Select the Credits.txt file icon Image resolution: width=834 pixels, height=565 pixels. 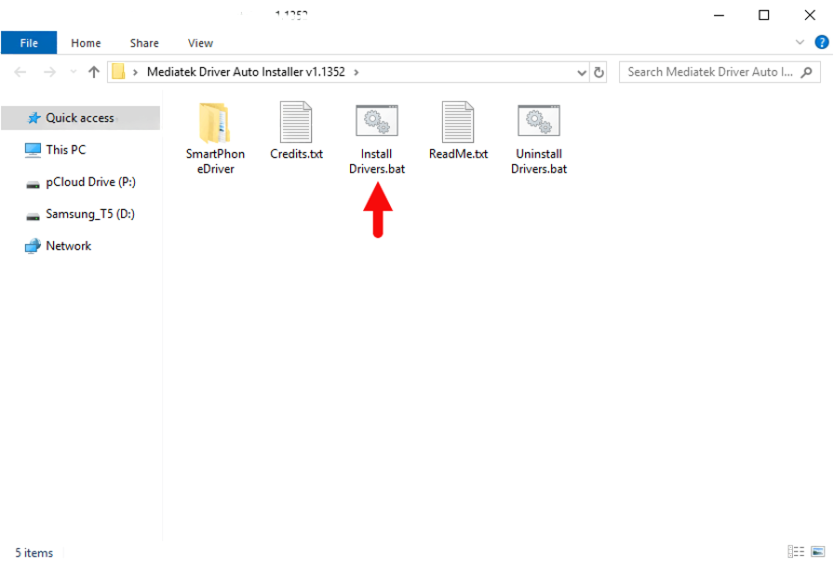tap(296, 122)
